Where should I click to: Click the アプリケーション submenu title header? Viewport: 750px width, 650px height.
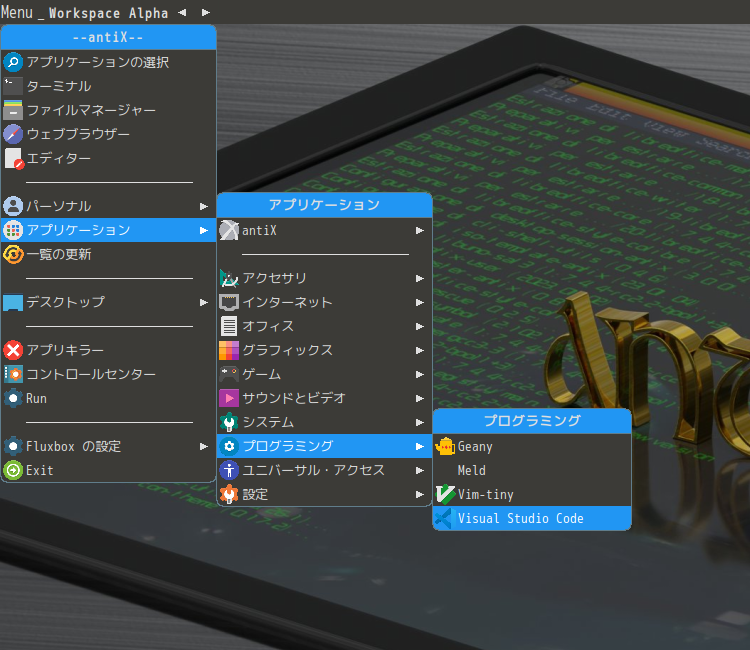[324, 205]
